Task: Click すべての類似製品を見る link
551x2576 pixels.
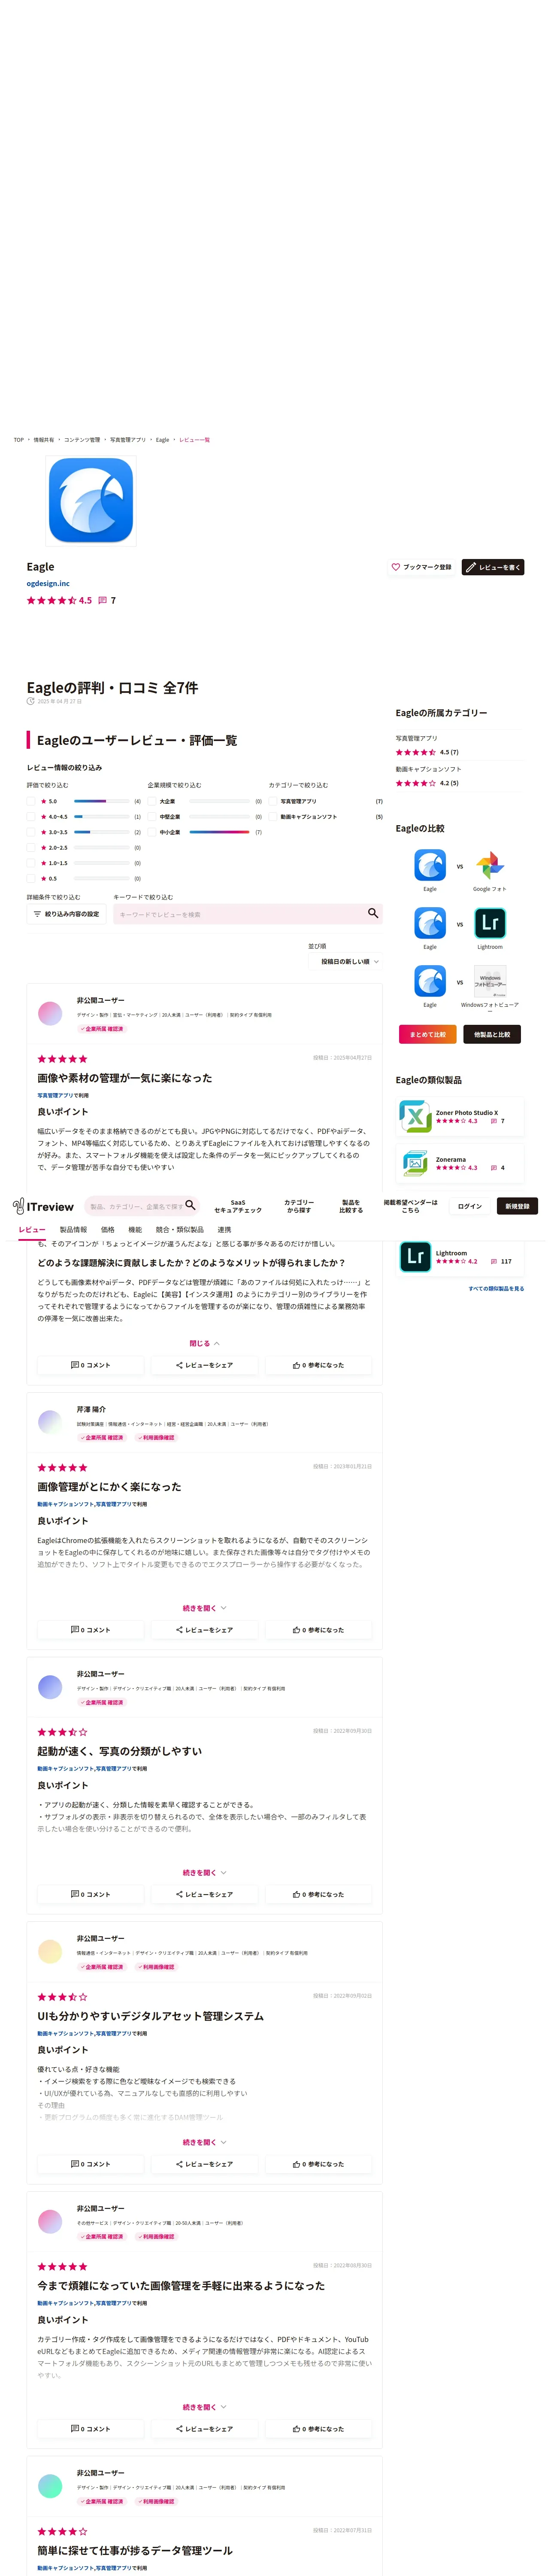Action: (496, 1289)
